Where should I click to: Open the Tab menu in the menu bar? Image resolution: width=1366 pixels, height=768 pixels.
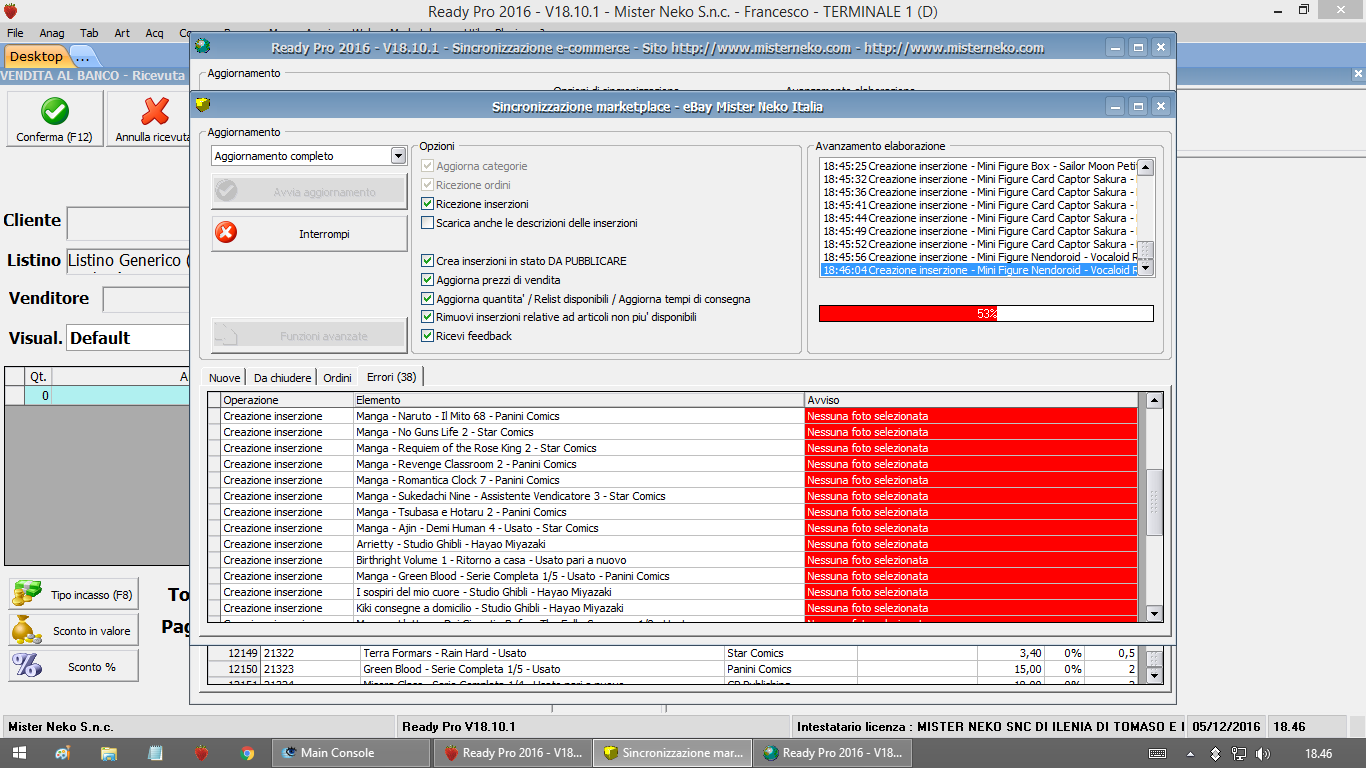[x=89, y=33]
